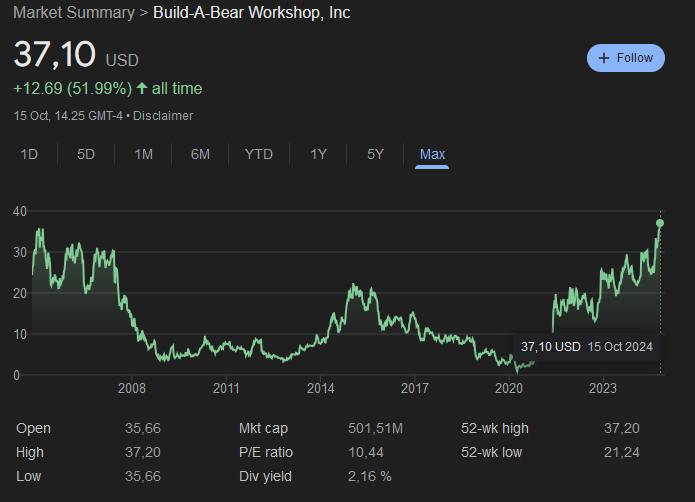The height and width of the screenshot is (502, 695).
Task: Click the 2008 x-axis label
Action: [132, 389]
